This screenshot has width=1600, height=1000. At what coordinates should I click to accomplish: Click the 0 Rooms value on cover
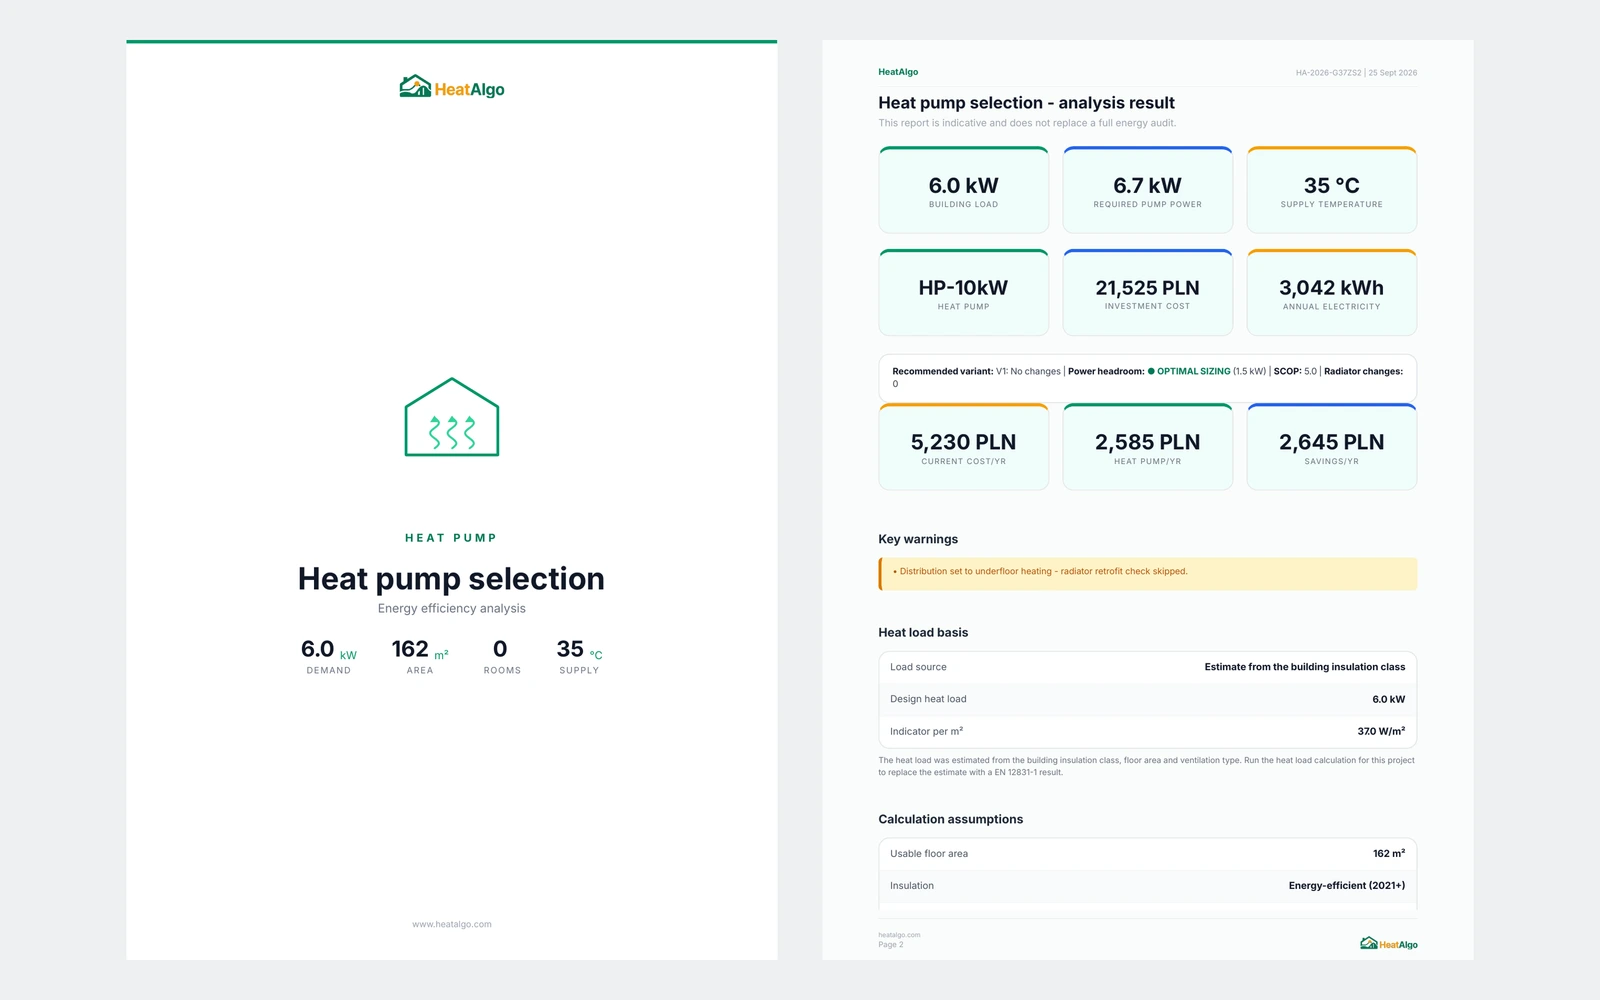click(x=500, y=650)
